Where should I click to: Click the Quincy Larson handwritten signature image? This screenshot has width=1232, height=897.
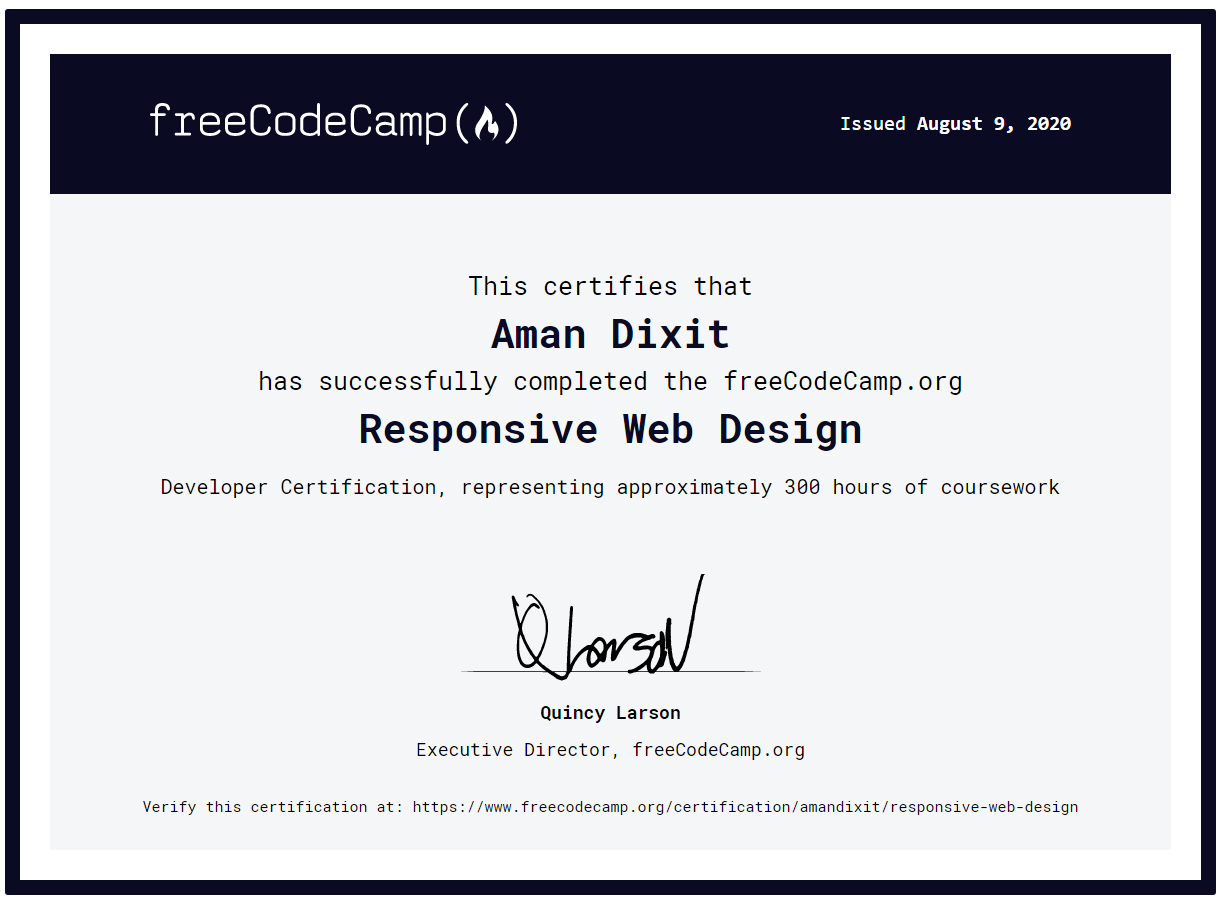click(608, 627)
